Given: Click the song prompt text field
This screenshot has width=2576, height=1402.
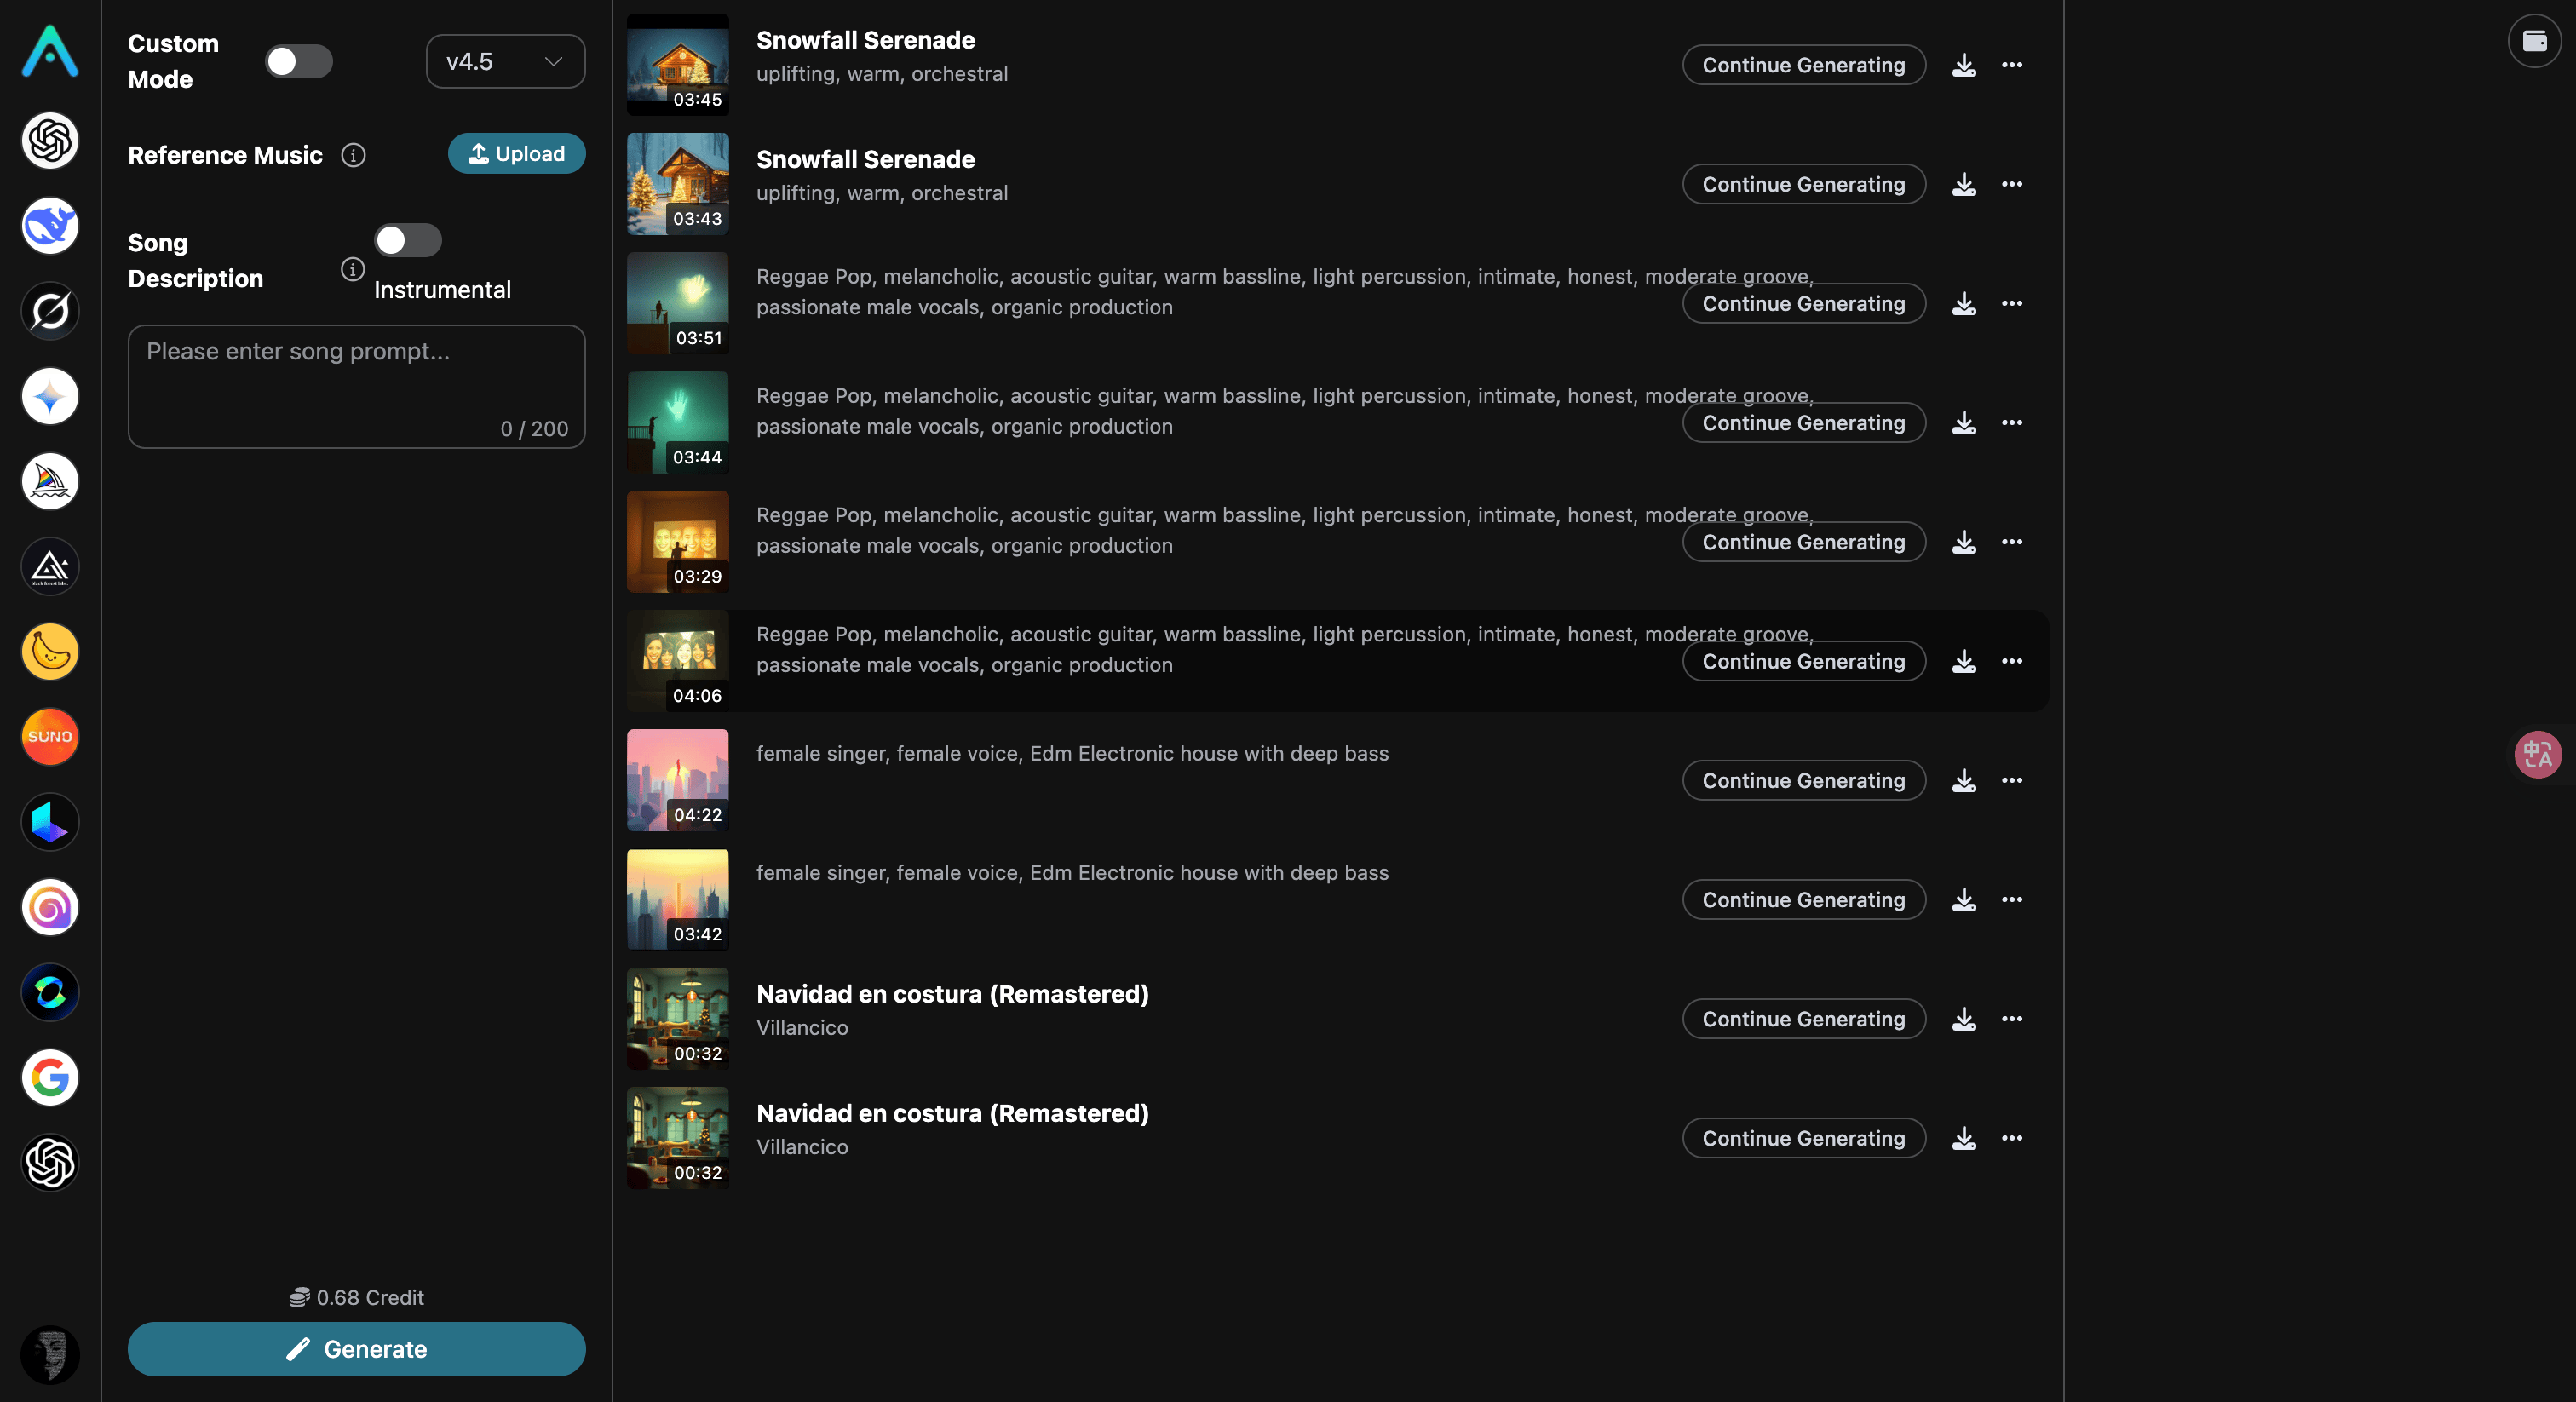Looking at the screenshot, I should tap(356, 385).
